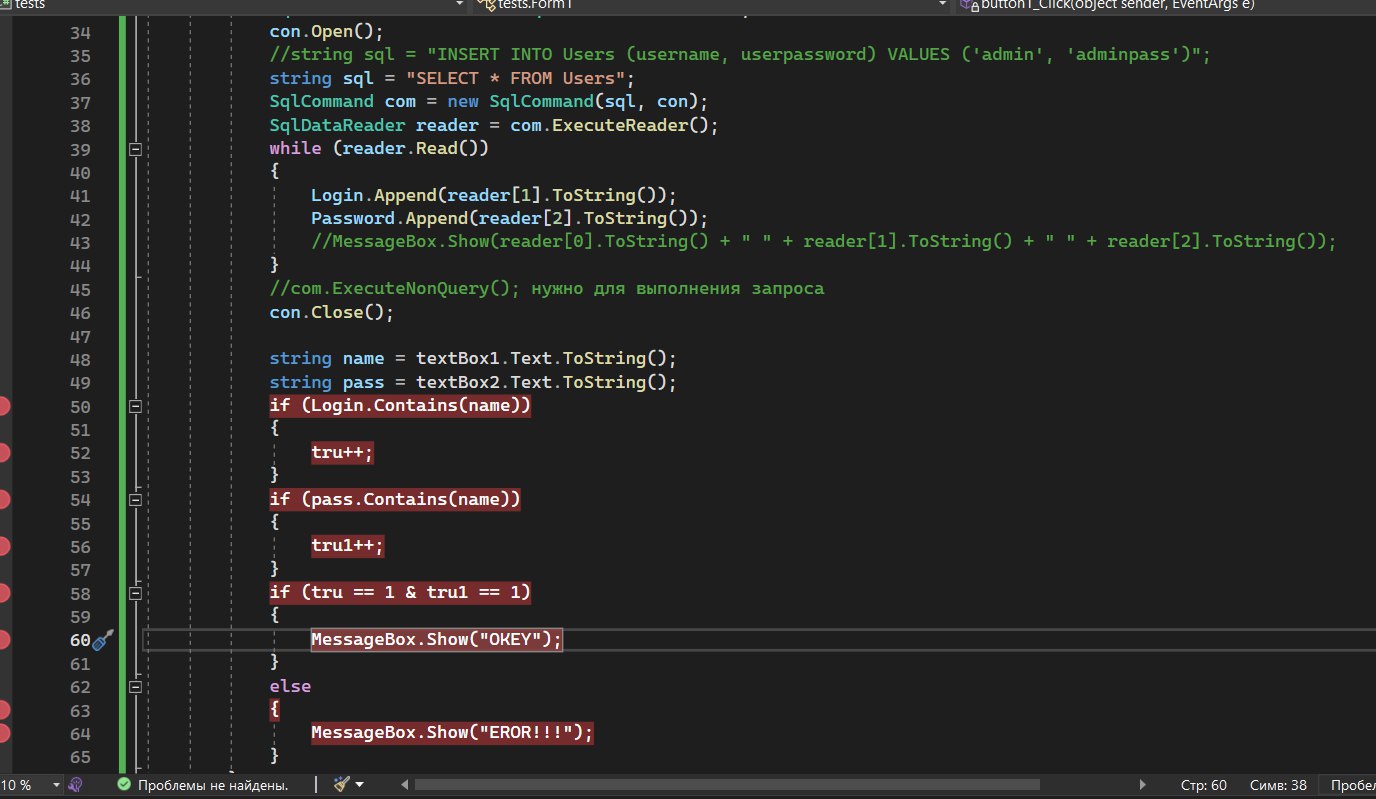
Task: Open the IntelliCode brain icon in status bar
Action: (x=76, y=785)
